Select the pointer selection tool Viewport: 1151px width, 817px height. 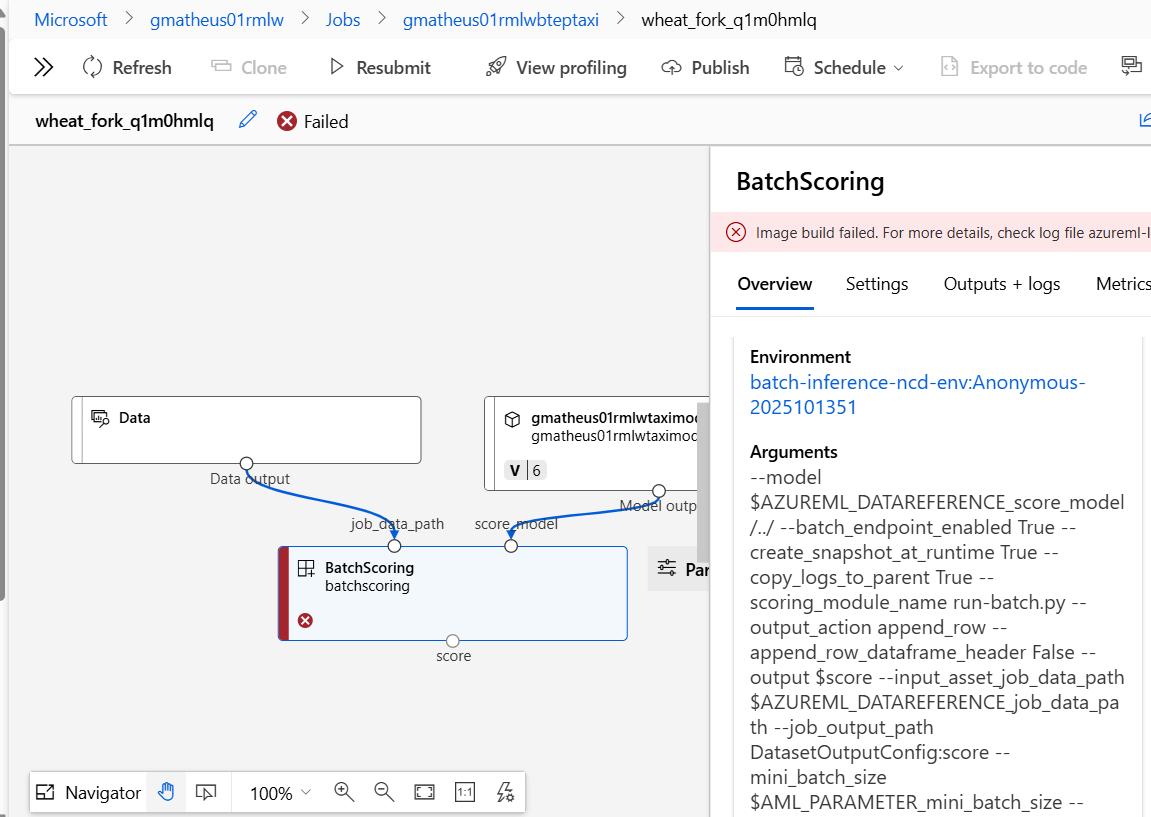click(206, 792)
